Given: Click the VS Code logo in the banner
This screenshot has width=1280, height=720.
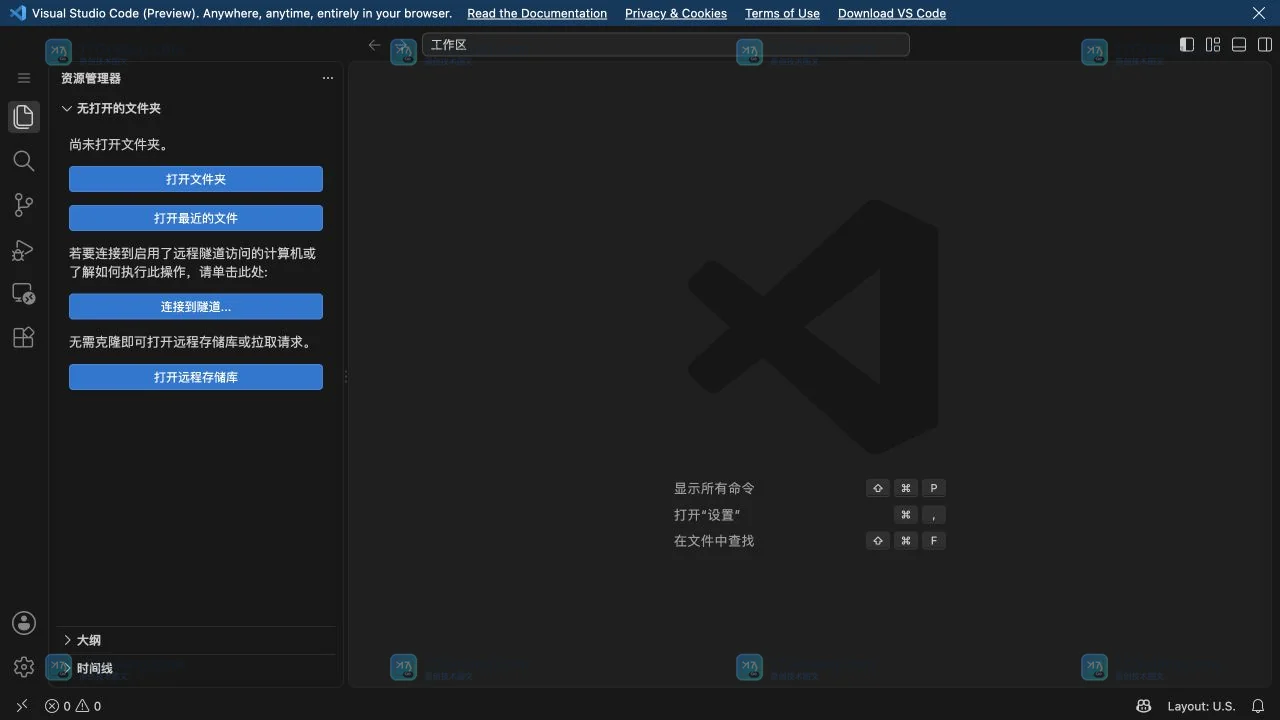Looking at the screenshot, I should click(17, 13).
